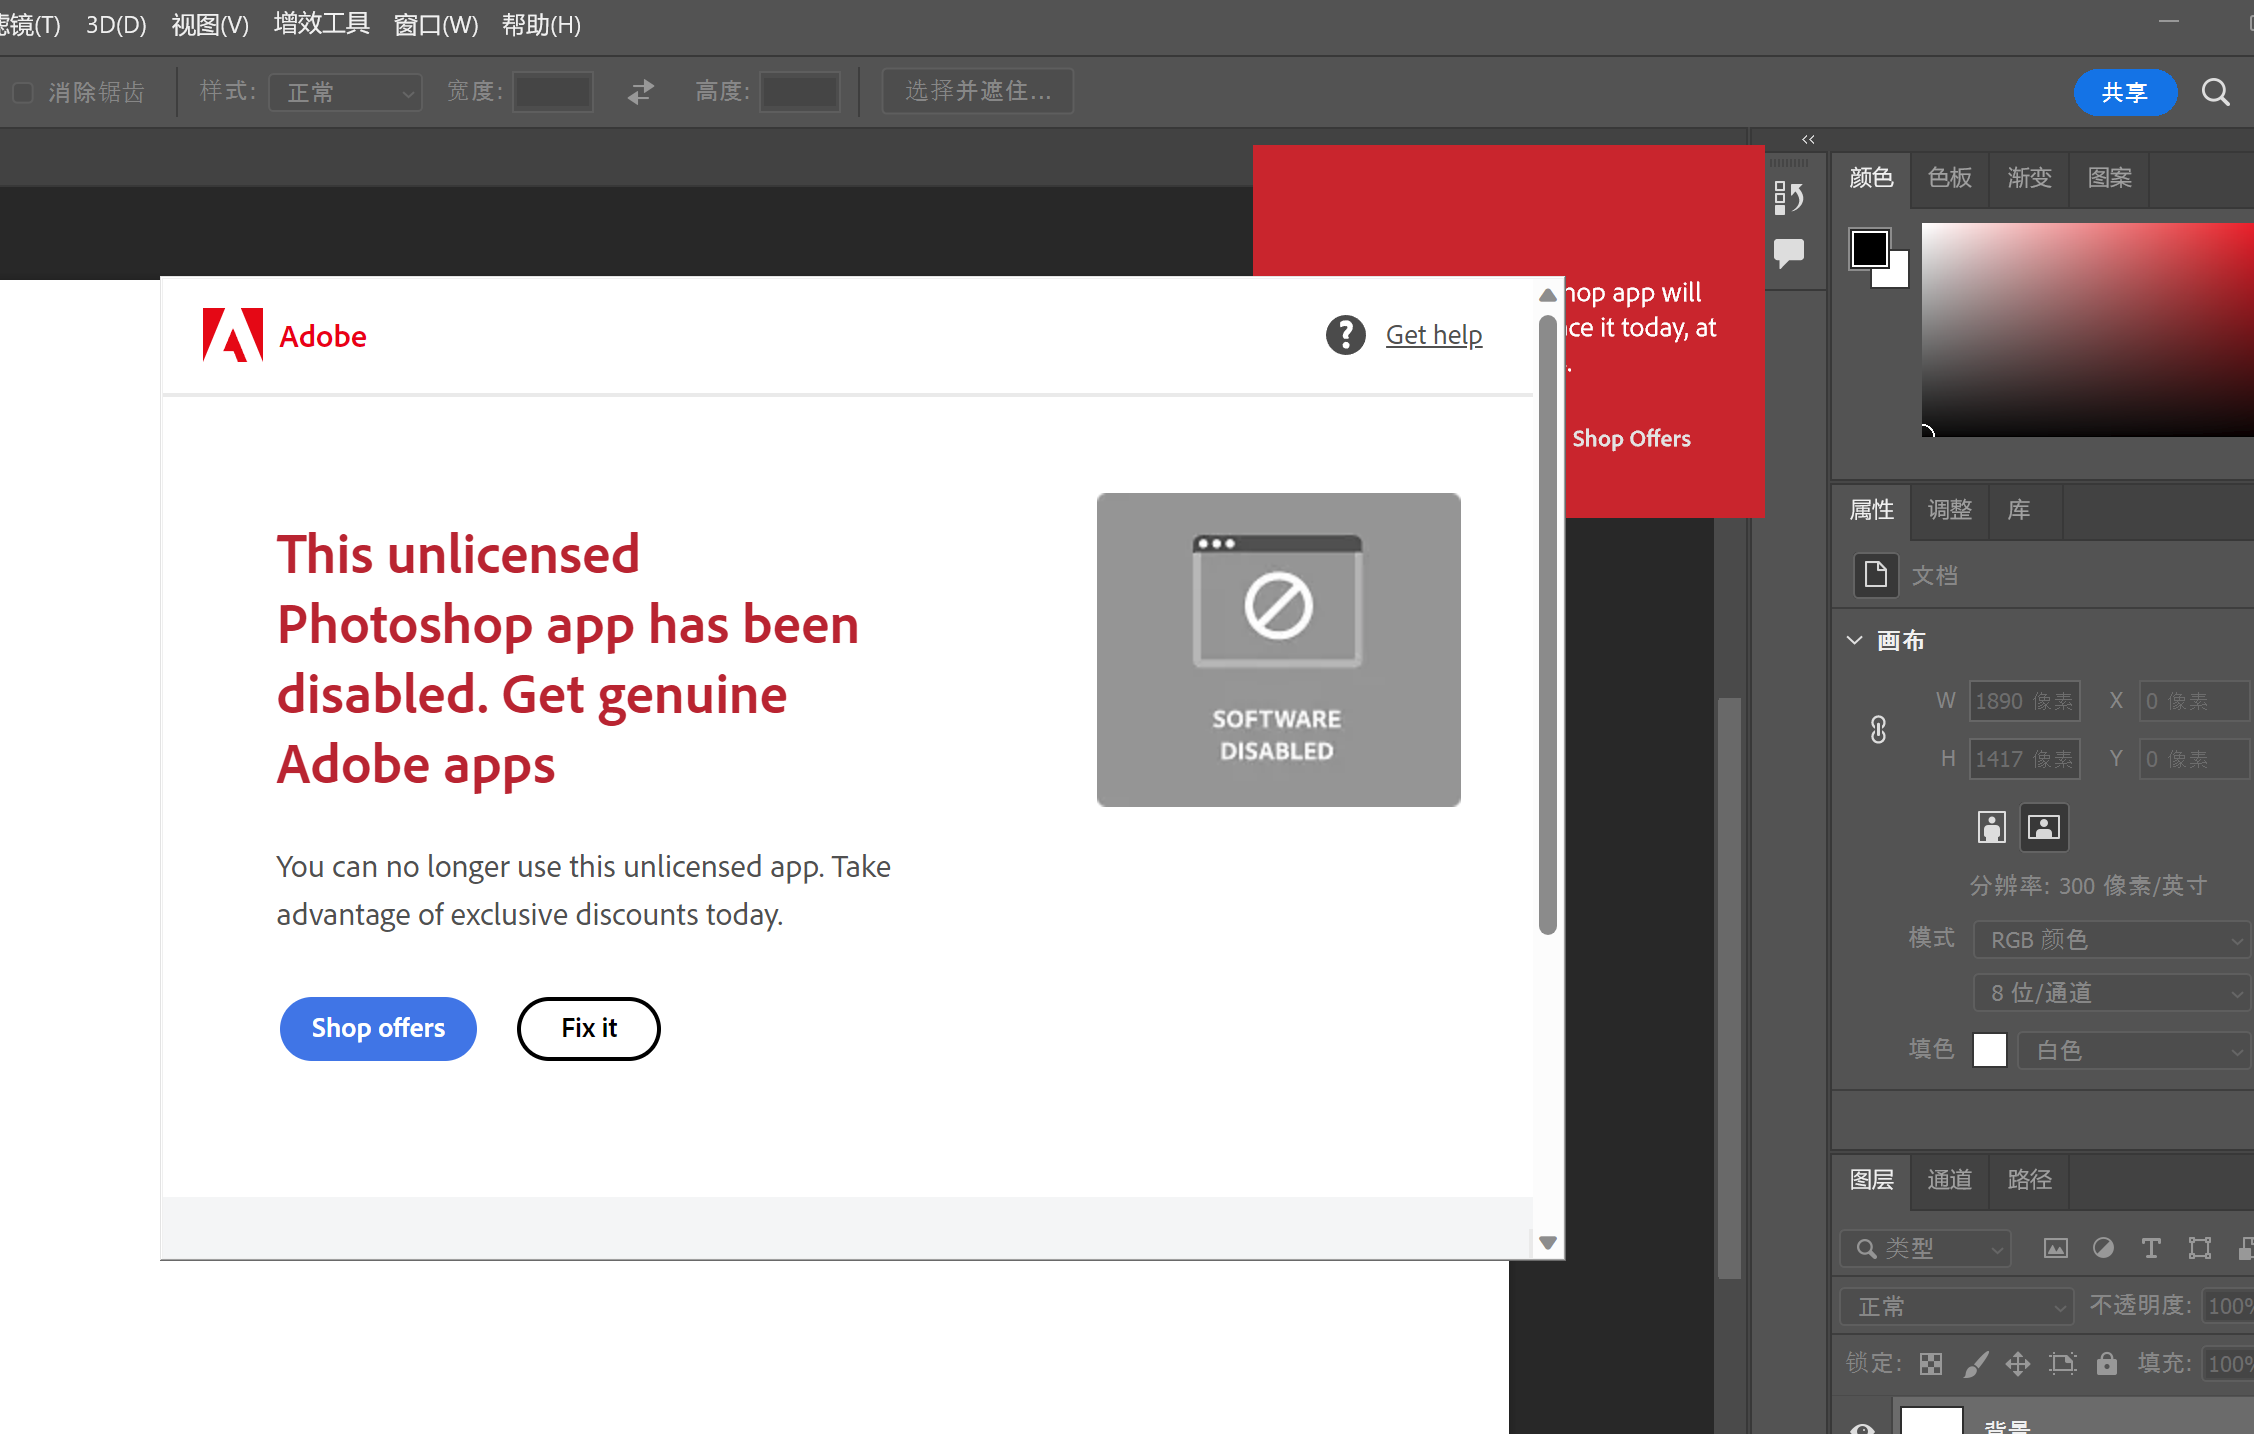The width and height of the screenshot is (2254, 1434).
Task: Open the 增效工具 plugins menu
Action: pos(322,24)
